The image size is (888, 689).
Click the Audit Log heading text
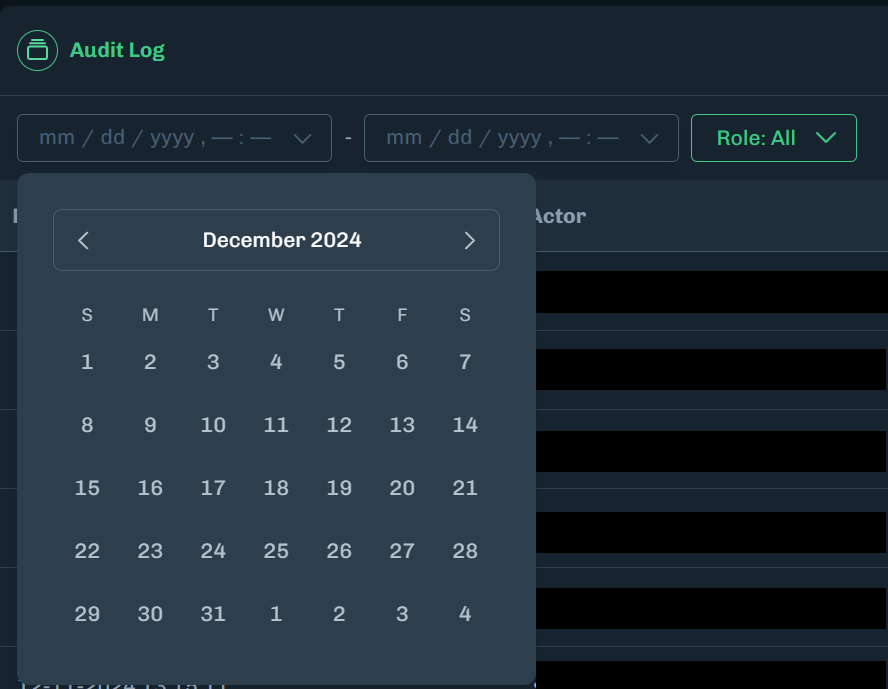[117, 50]
